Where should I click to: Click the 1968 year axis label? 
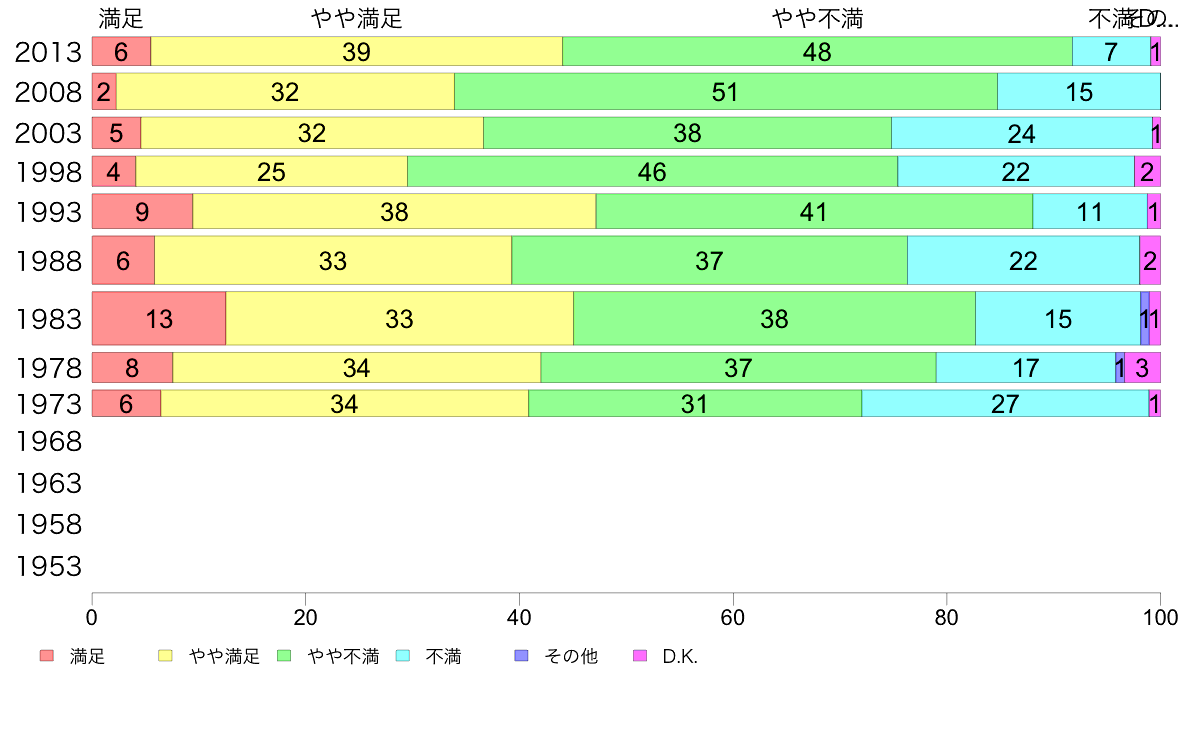(48, 441)
